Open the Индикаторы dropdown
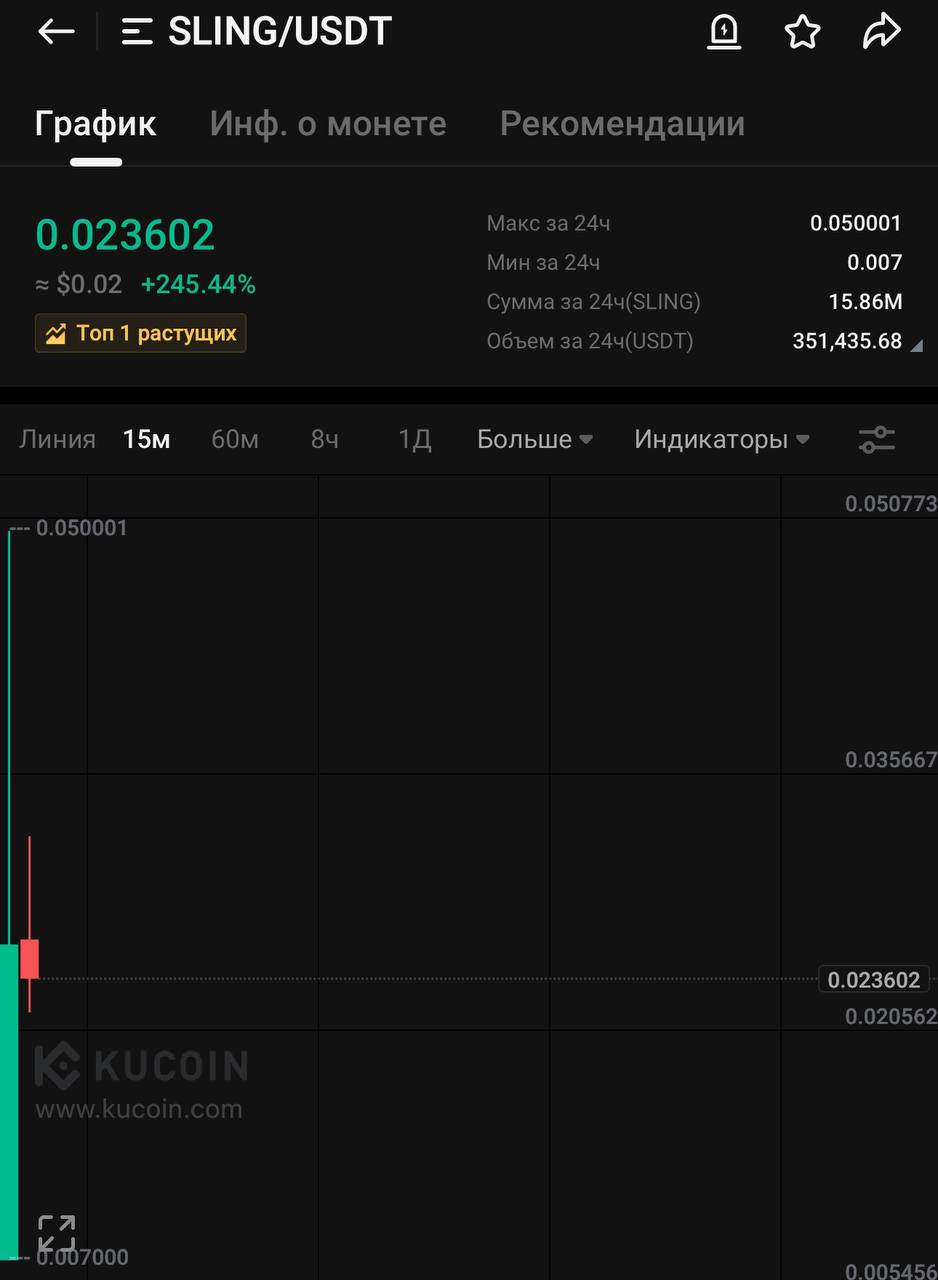 click(722, 439)
